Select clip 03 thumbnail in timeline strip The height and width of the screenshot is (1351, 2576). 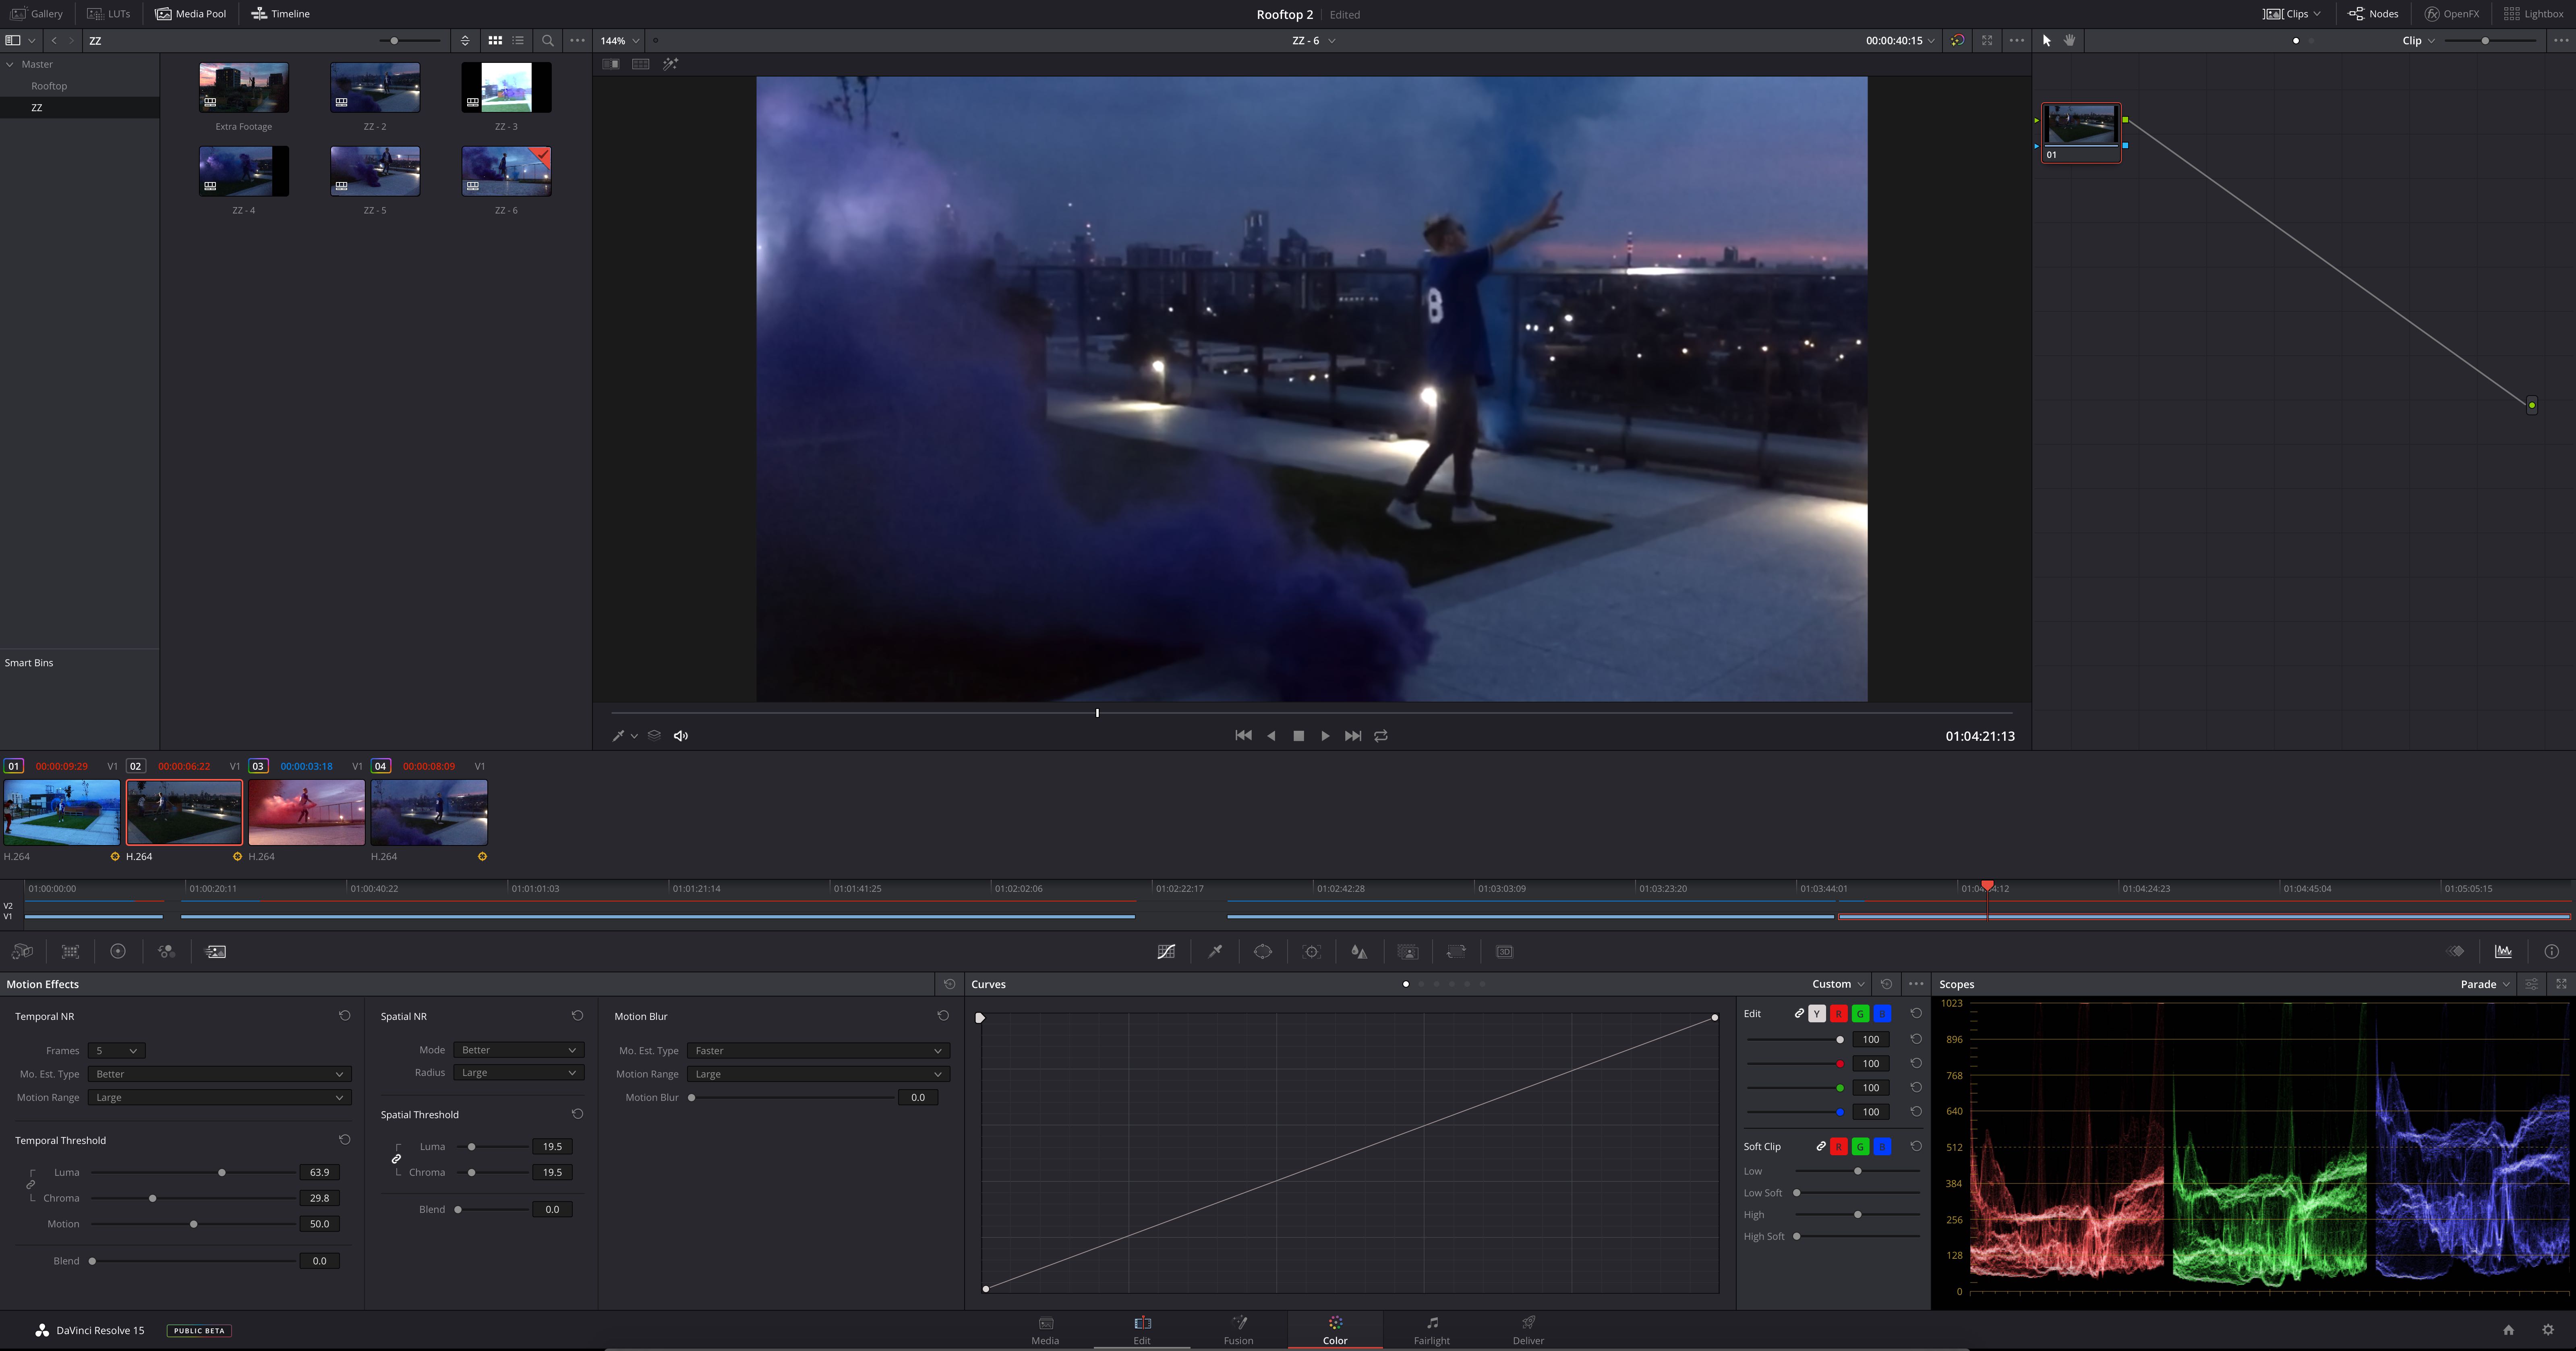[x=306, y=812]
